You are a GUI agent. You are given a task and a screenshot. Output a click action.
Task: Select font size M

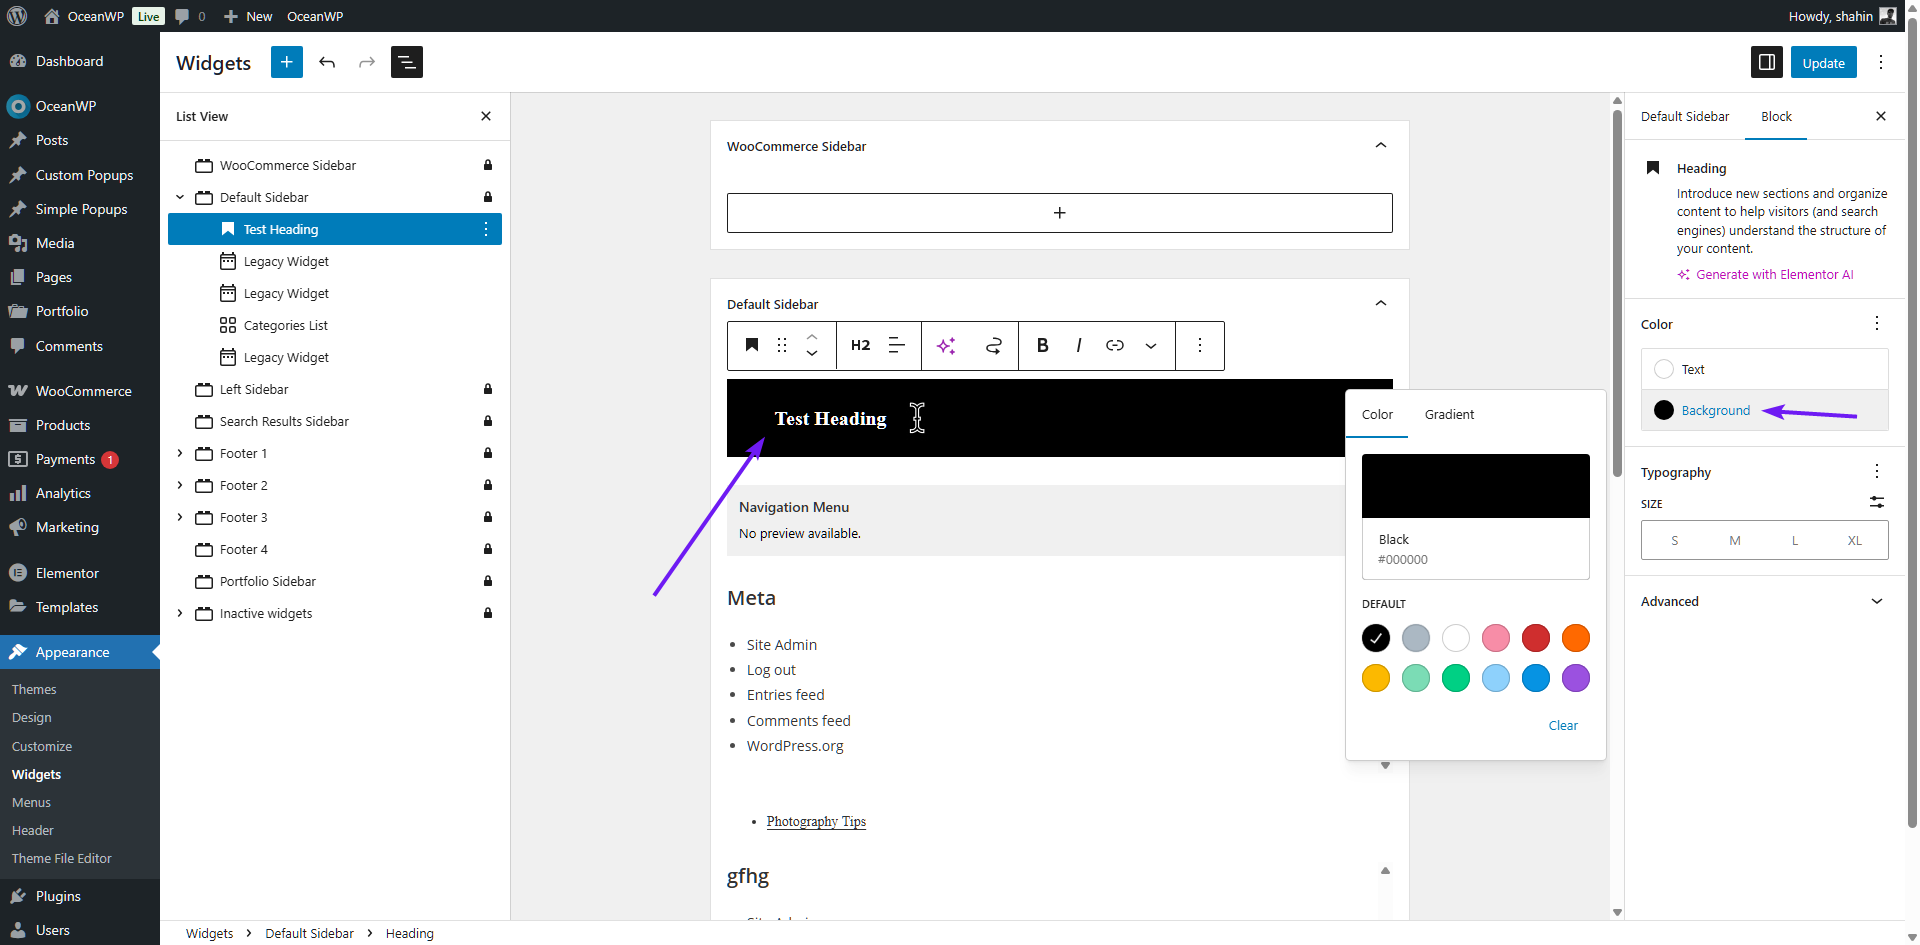pos(1735,540)
